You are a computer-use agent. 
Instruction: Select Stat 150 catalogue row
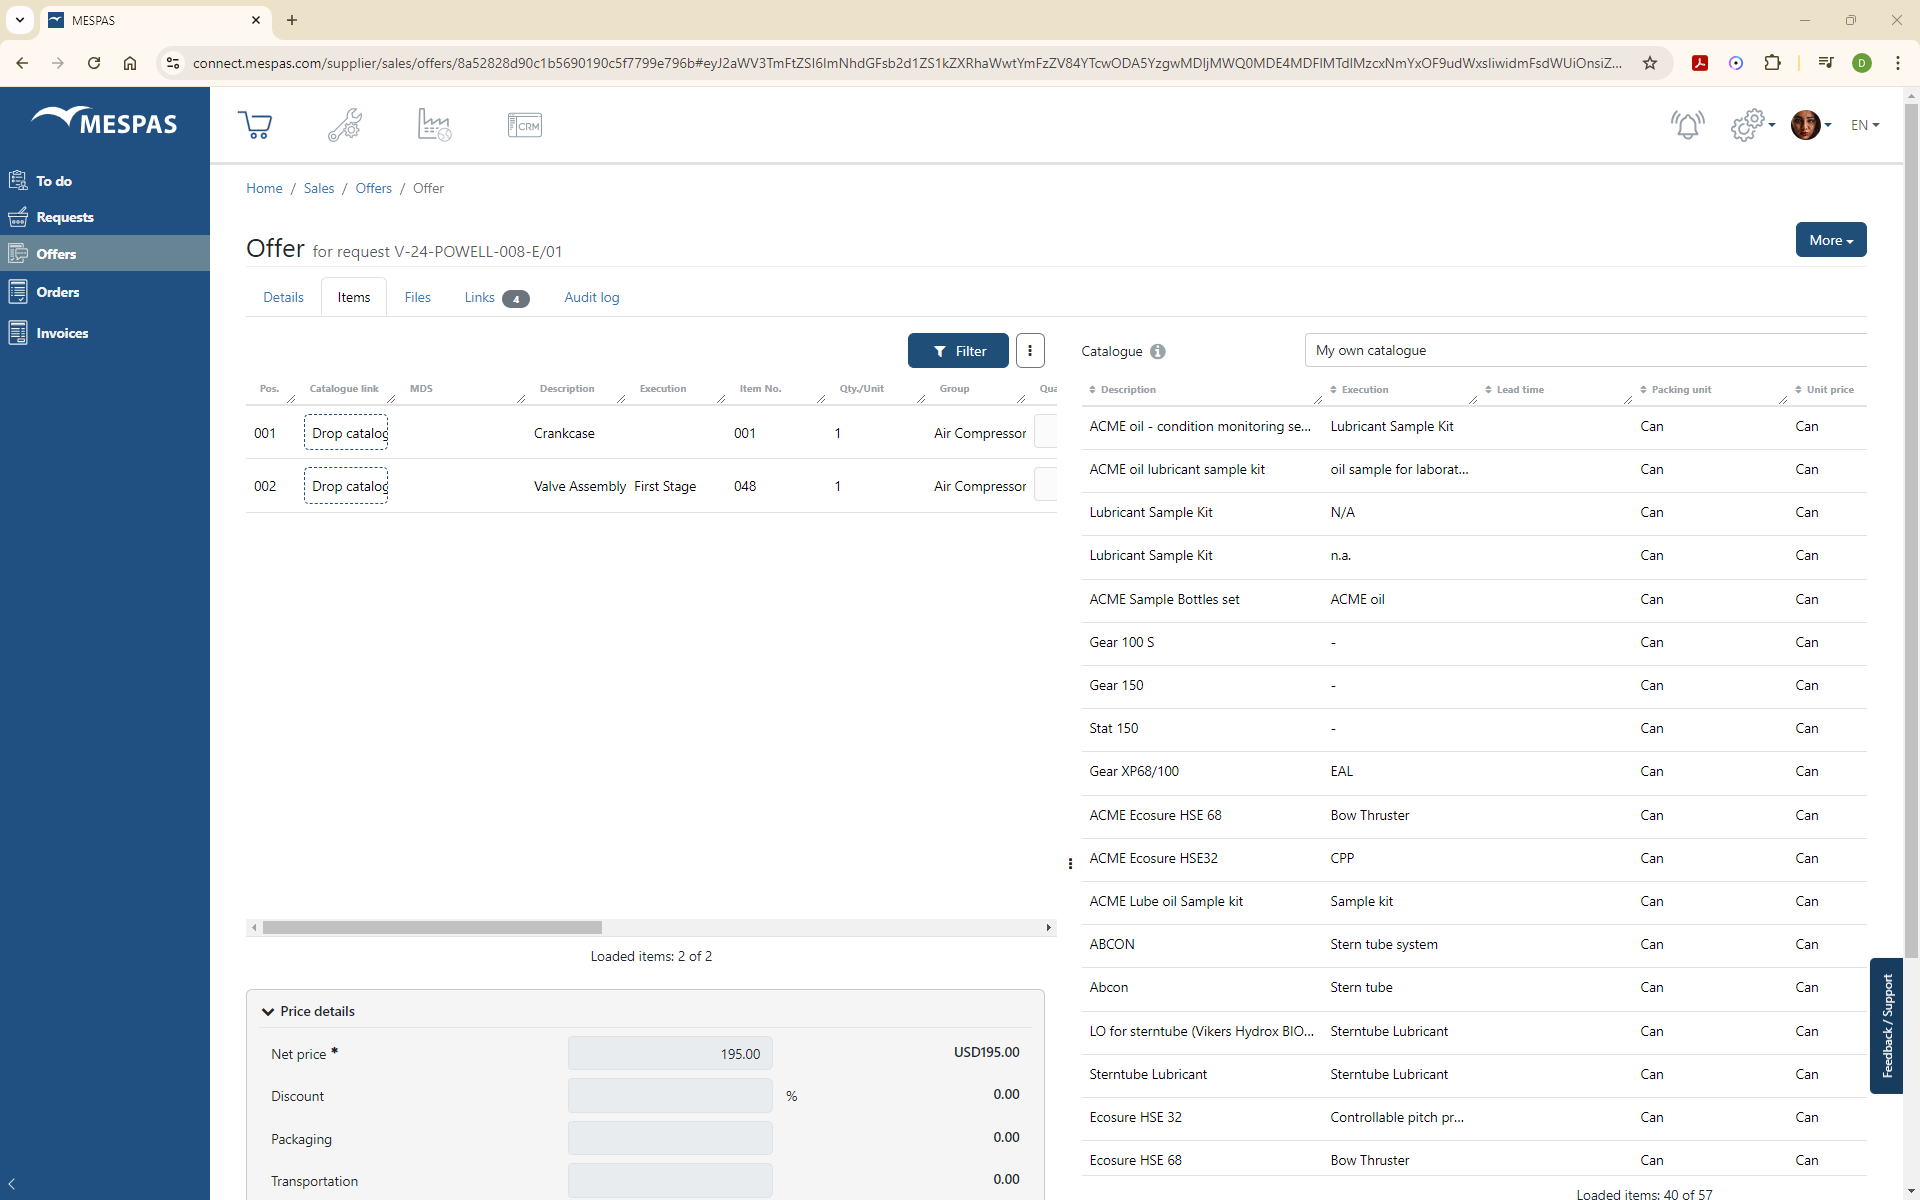1474,728
